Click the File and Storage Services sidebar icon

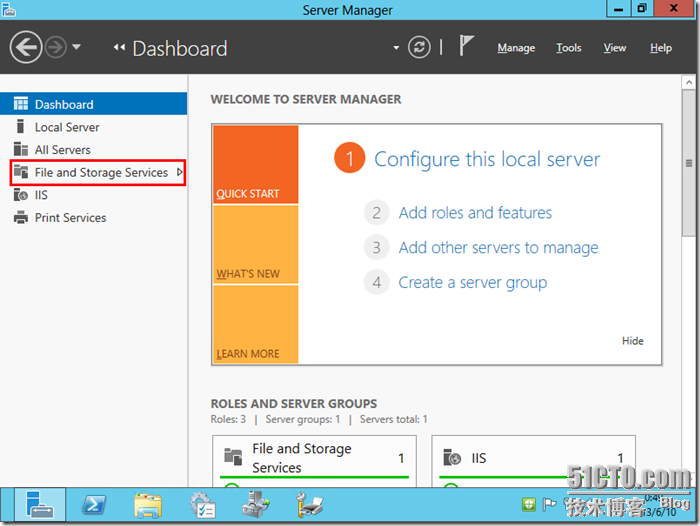21,171
